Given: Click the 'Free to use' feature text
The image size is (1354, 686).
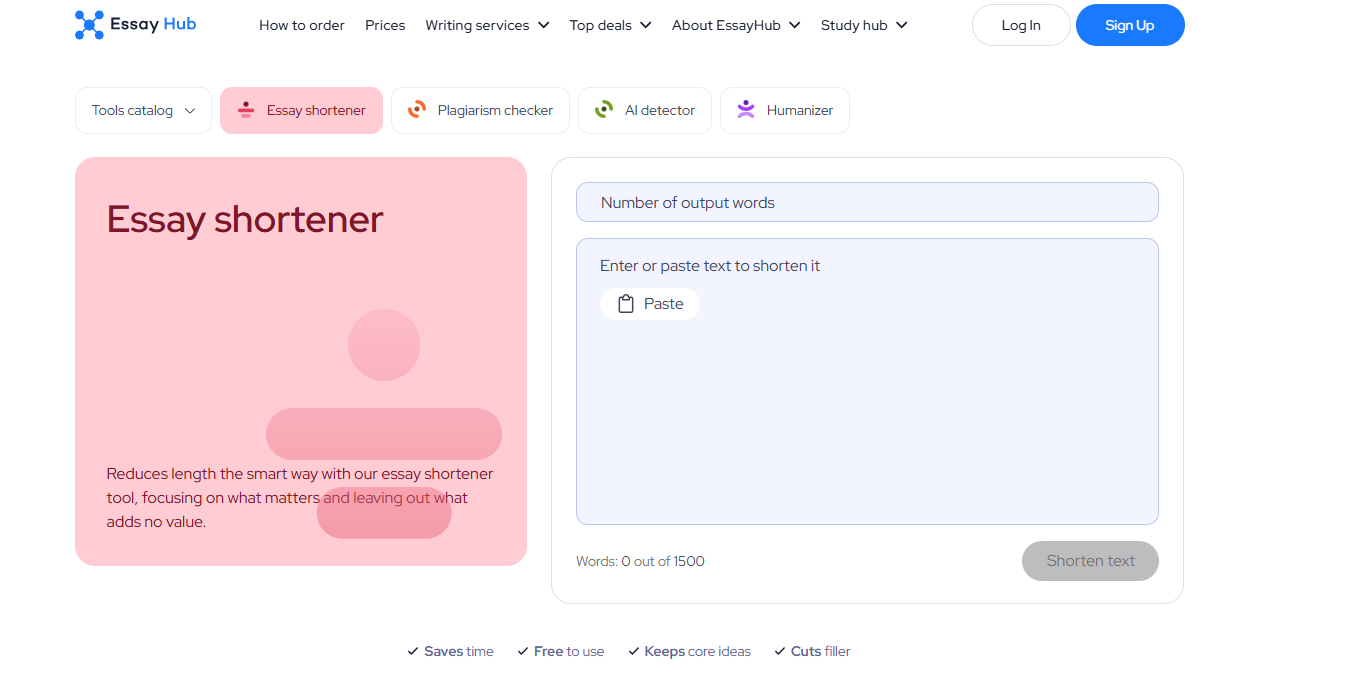Looking at the screenshot, I should pos(569,651).
